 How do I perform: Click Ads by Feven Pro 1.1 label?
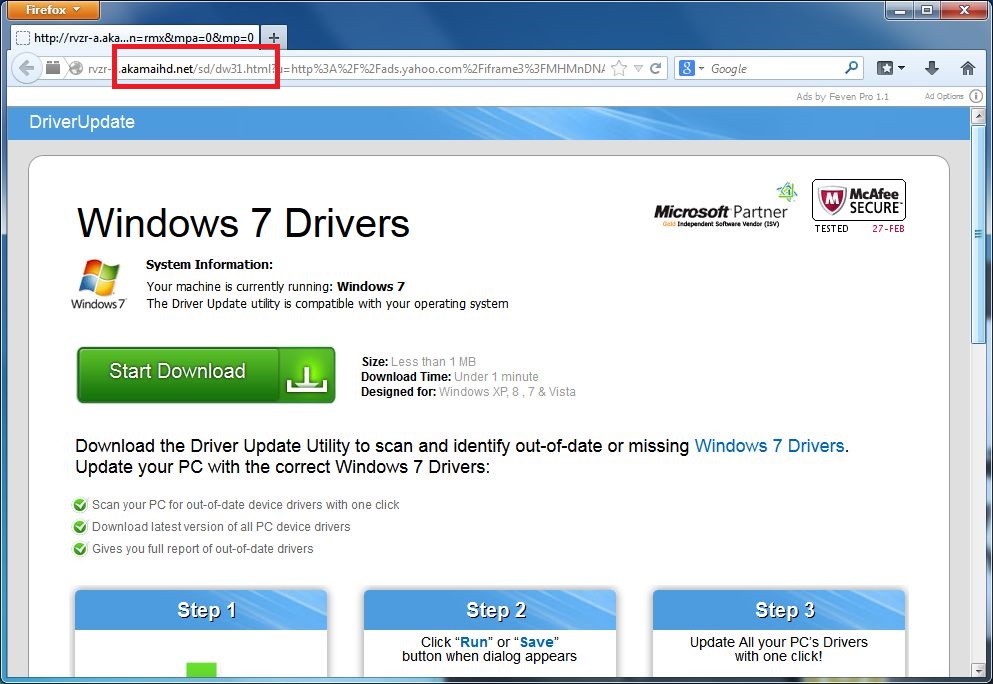coord(842,96)
